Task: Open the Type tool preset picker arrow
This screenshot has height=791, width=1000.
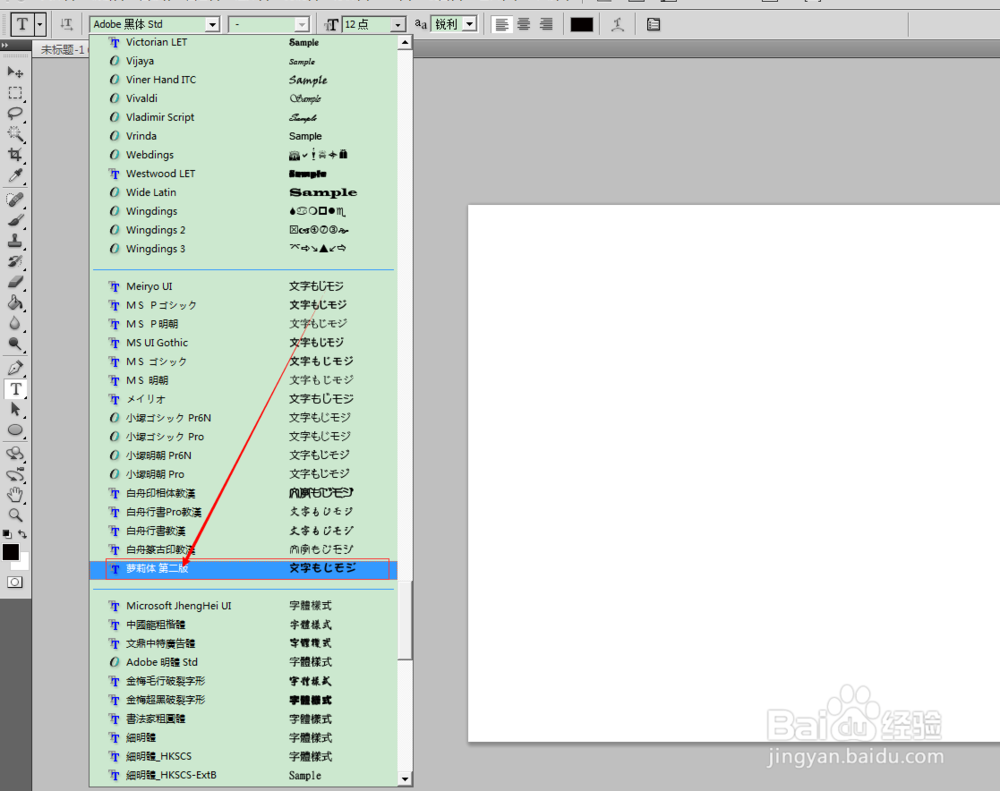Action: 40,24
